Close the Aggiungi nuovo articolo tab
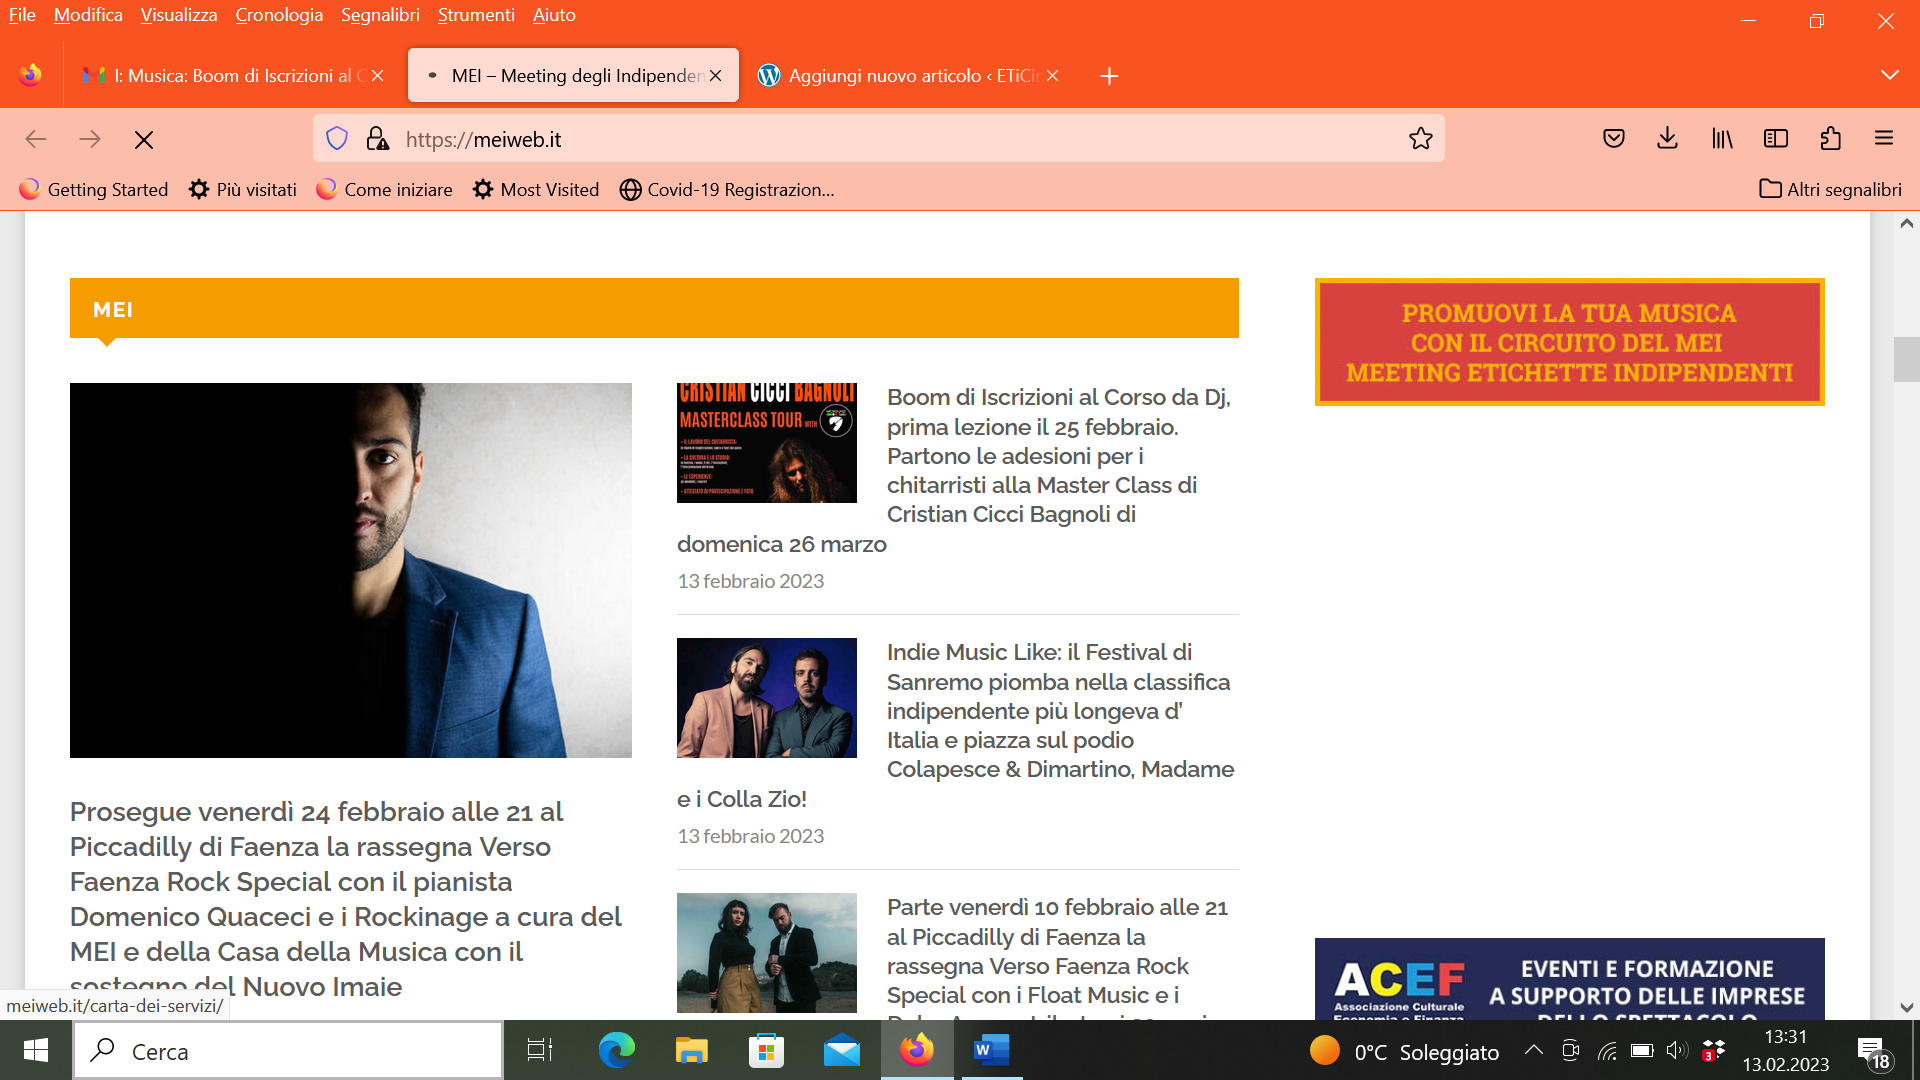Screen dimensions: 1920x1080 [1052, 76]
